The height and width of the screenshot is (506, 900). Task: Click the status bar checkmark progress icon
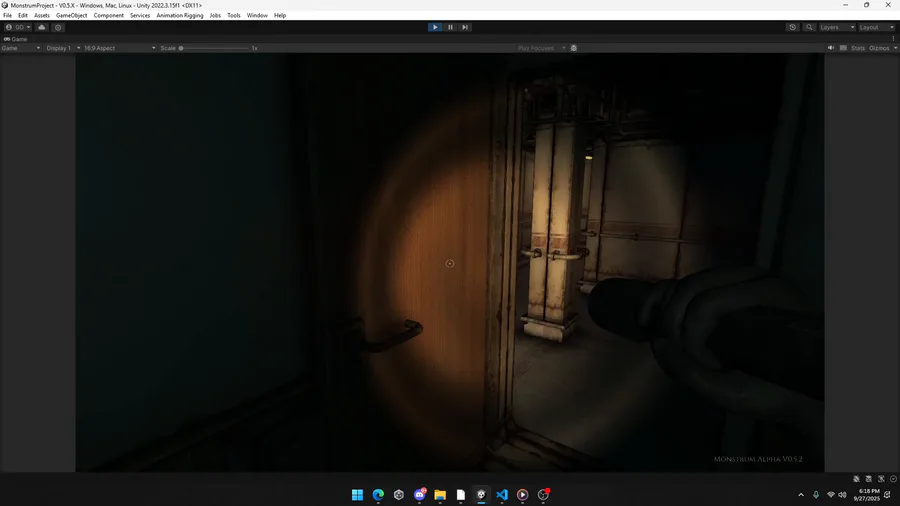(893, 479)
